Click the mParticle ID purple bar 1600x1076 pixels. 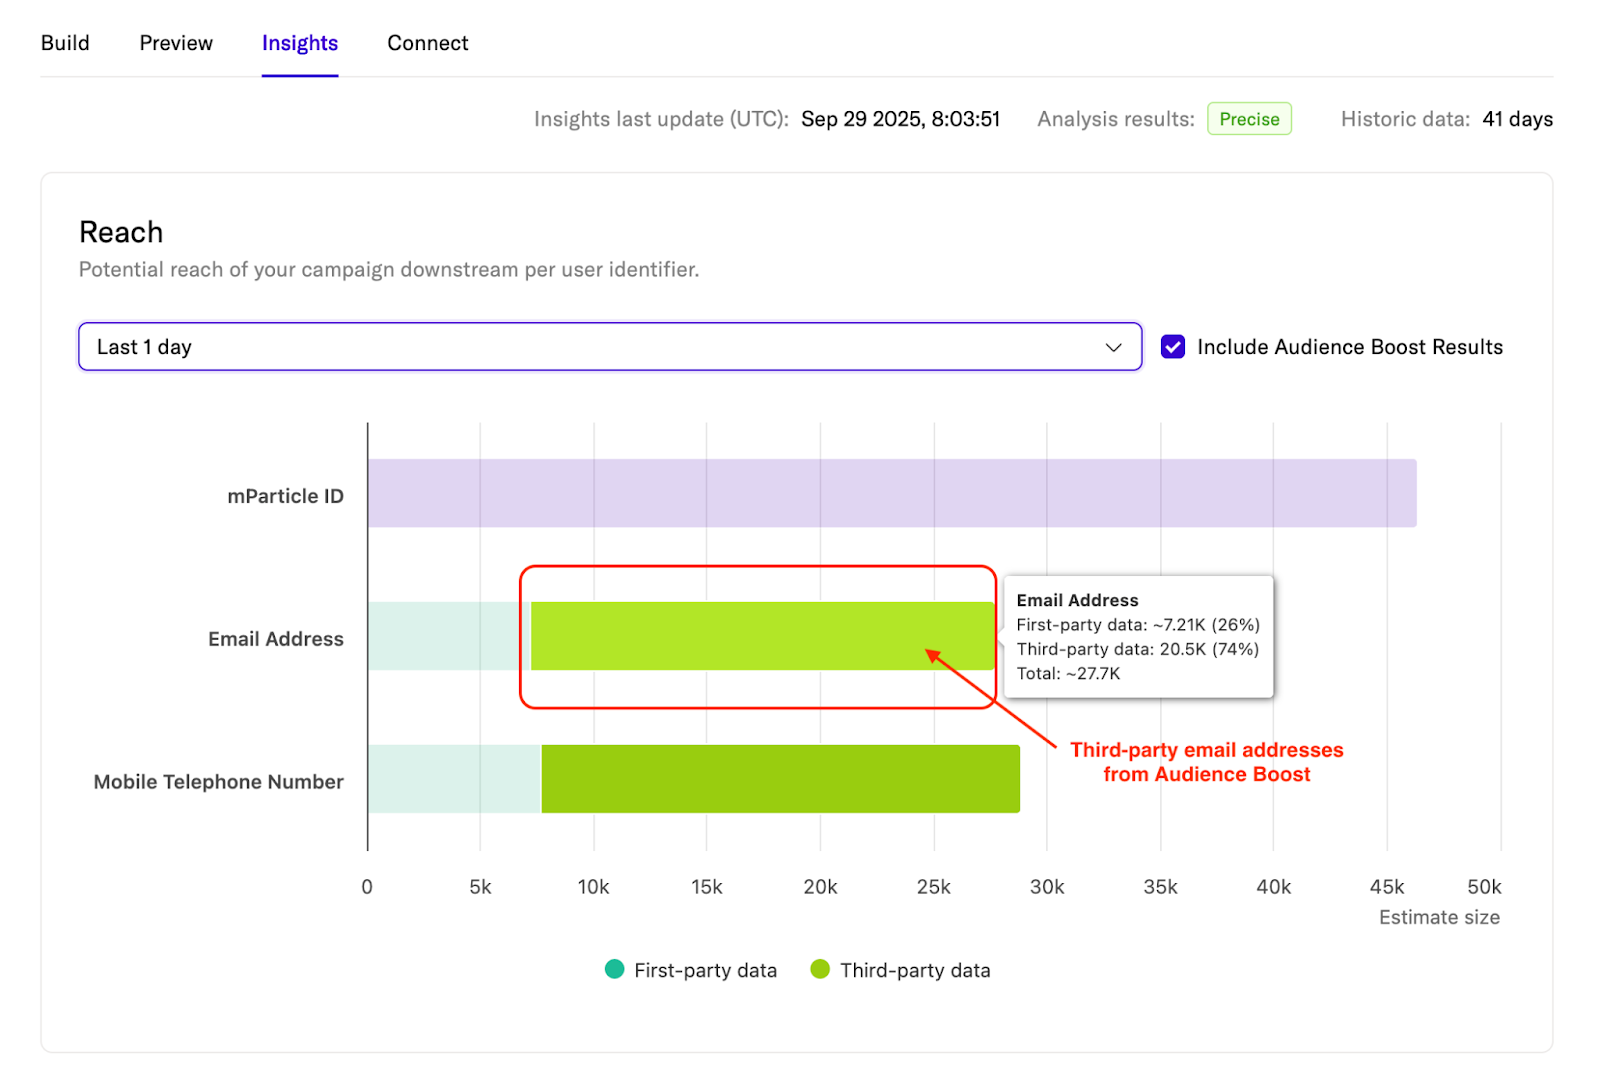(890, 493)
